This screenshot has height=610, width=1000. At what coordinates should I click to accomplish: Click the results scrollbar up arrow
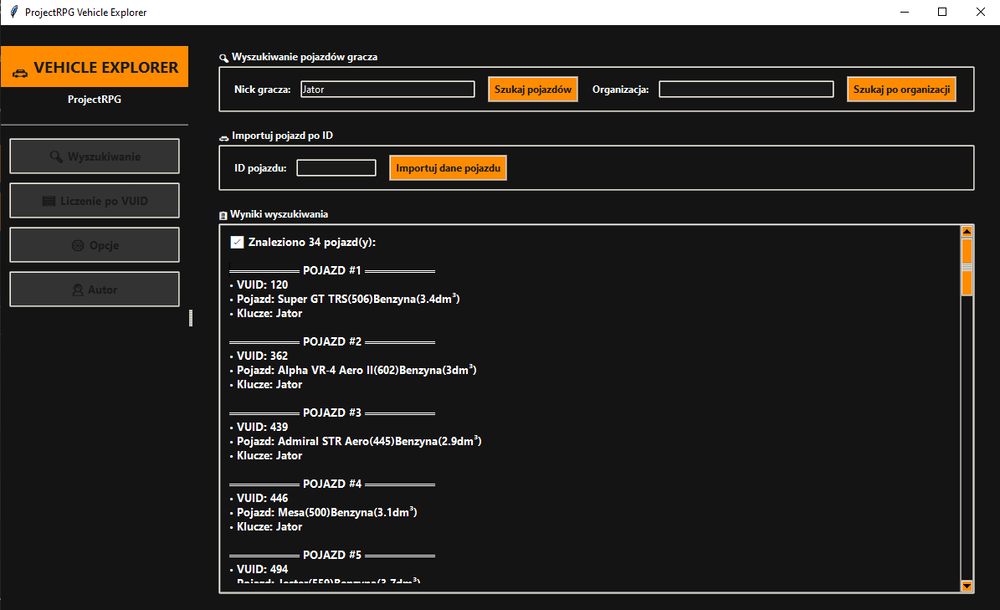tap(967, 232)
